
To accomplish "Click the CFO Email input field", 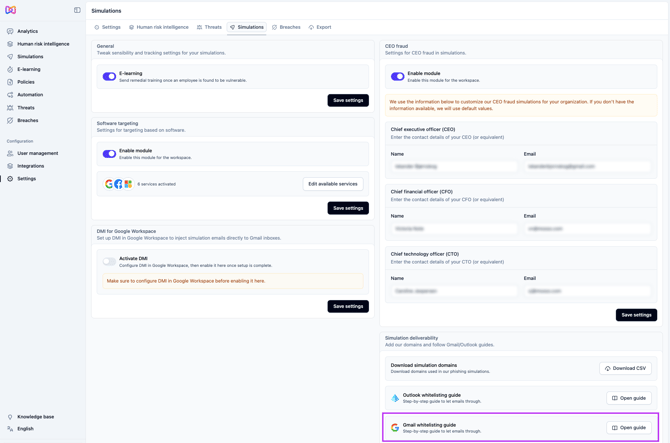I will [588, 229].
